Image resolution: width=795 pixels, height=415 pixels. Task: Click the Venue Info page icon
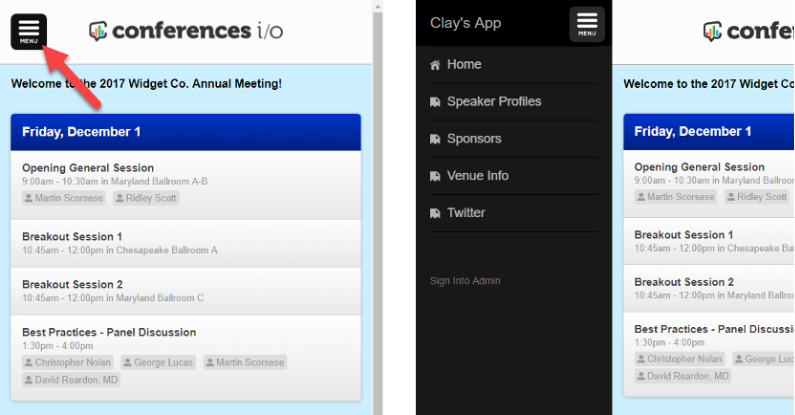(x=435, y=176)
